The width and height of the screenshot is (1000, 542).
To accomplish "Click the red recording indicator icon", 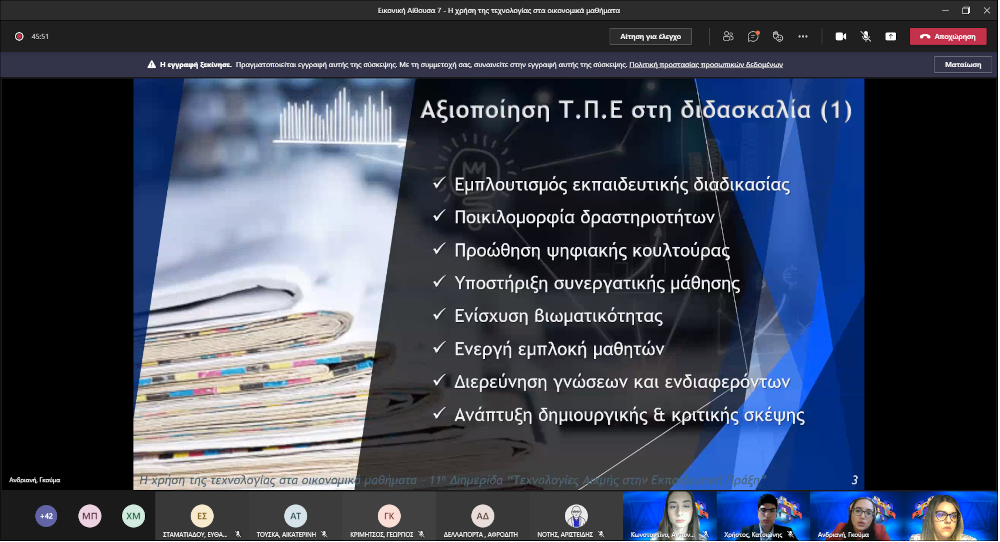I will (19, 36).
